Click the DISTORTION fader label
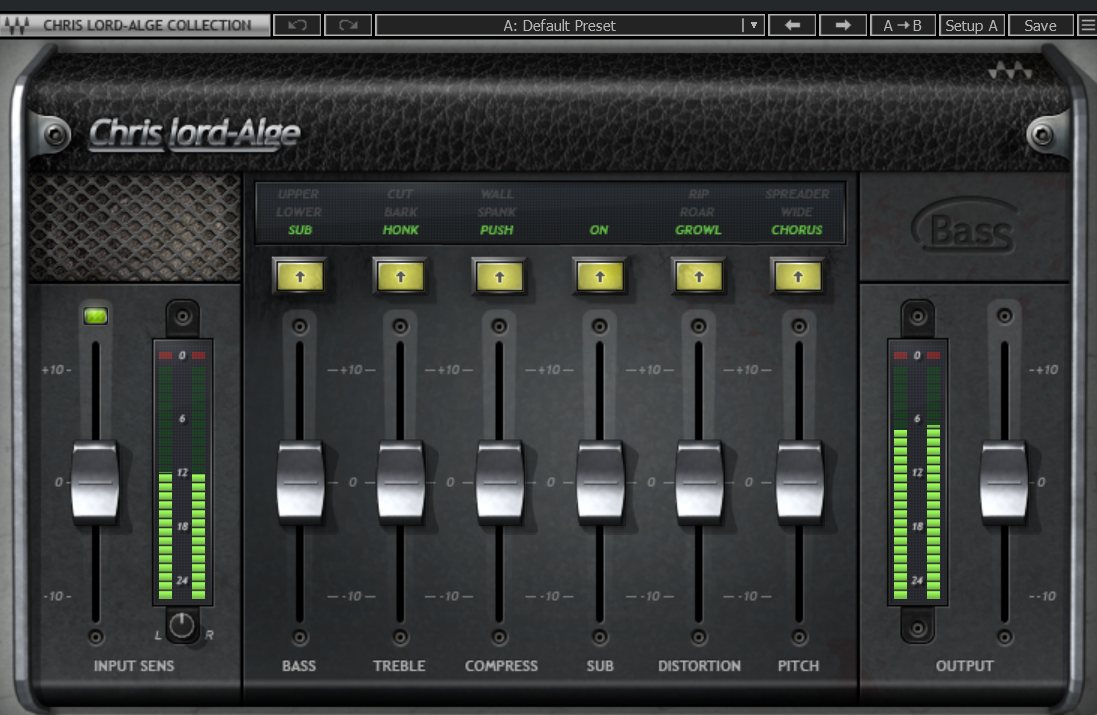 pyautogui.click(x=699, y=666)
